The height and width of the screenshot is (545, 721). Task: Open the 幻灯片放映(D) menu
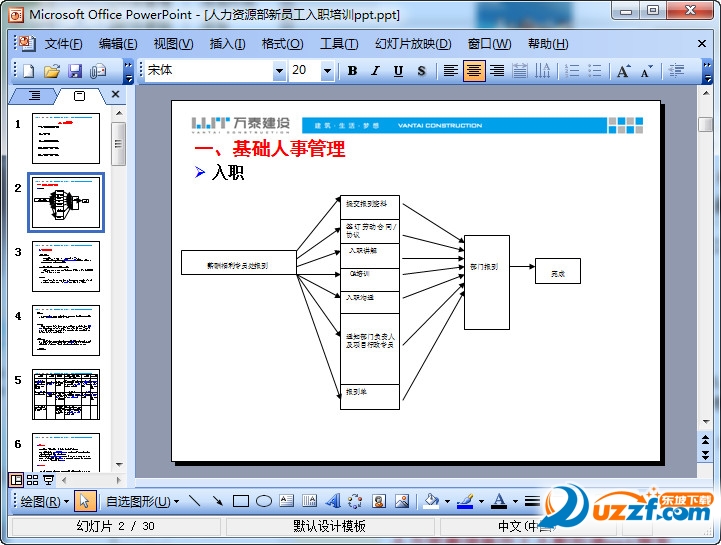click(x=413, y=44)
